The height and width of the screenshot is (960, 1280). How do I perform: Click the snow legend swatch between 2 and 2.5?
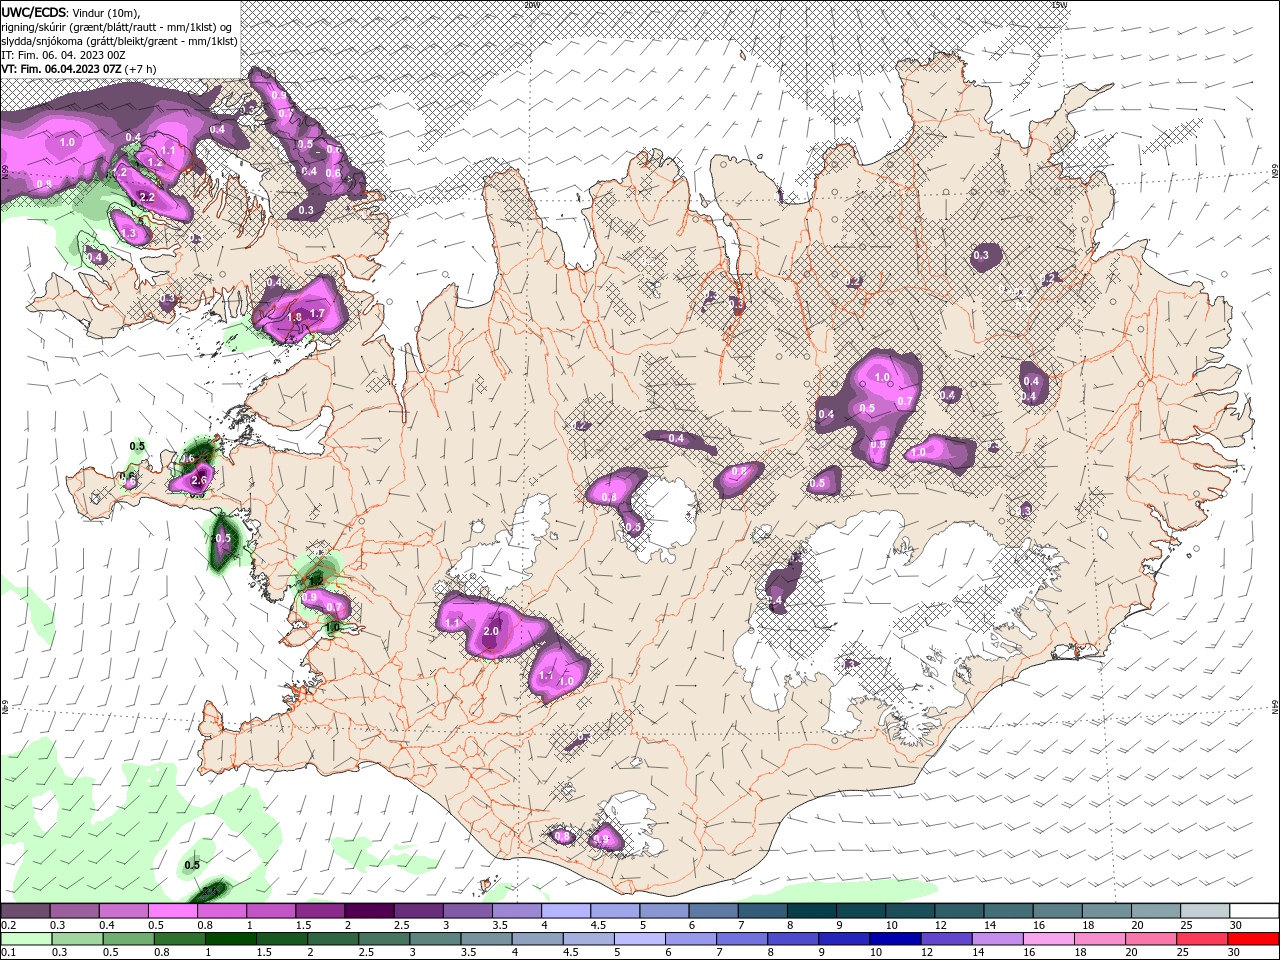pos(369,911)
